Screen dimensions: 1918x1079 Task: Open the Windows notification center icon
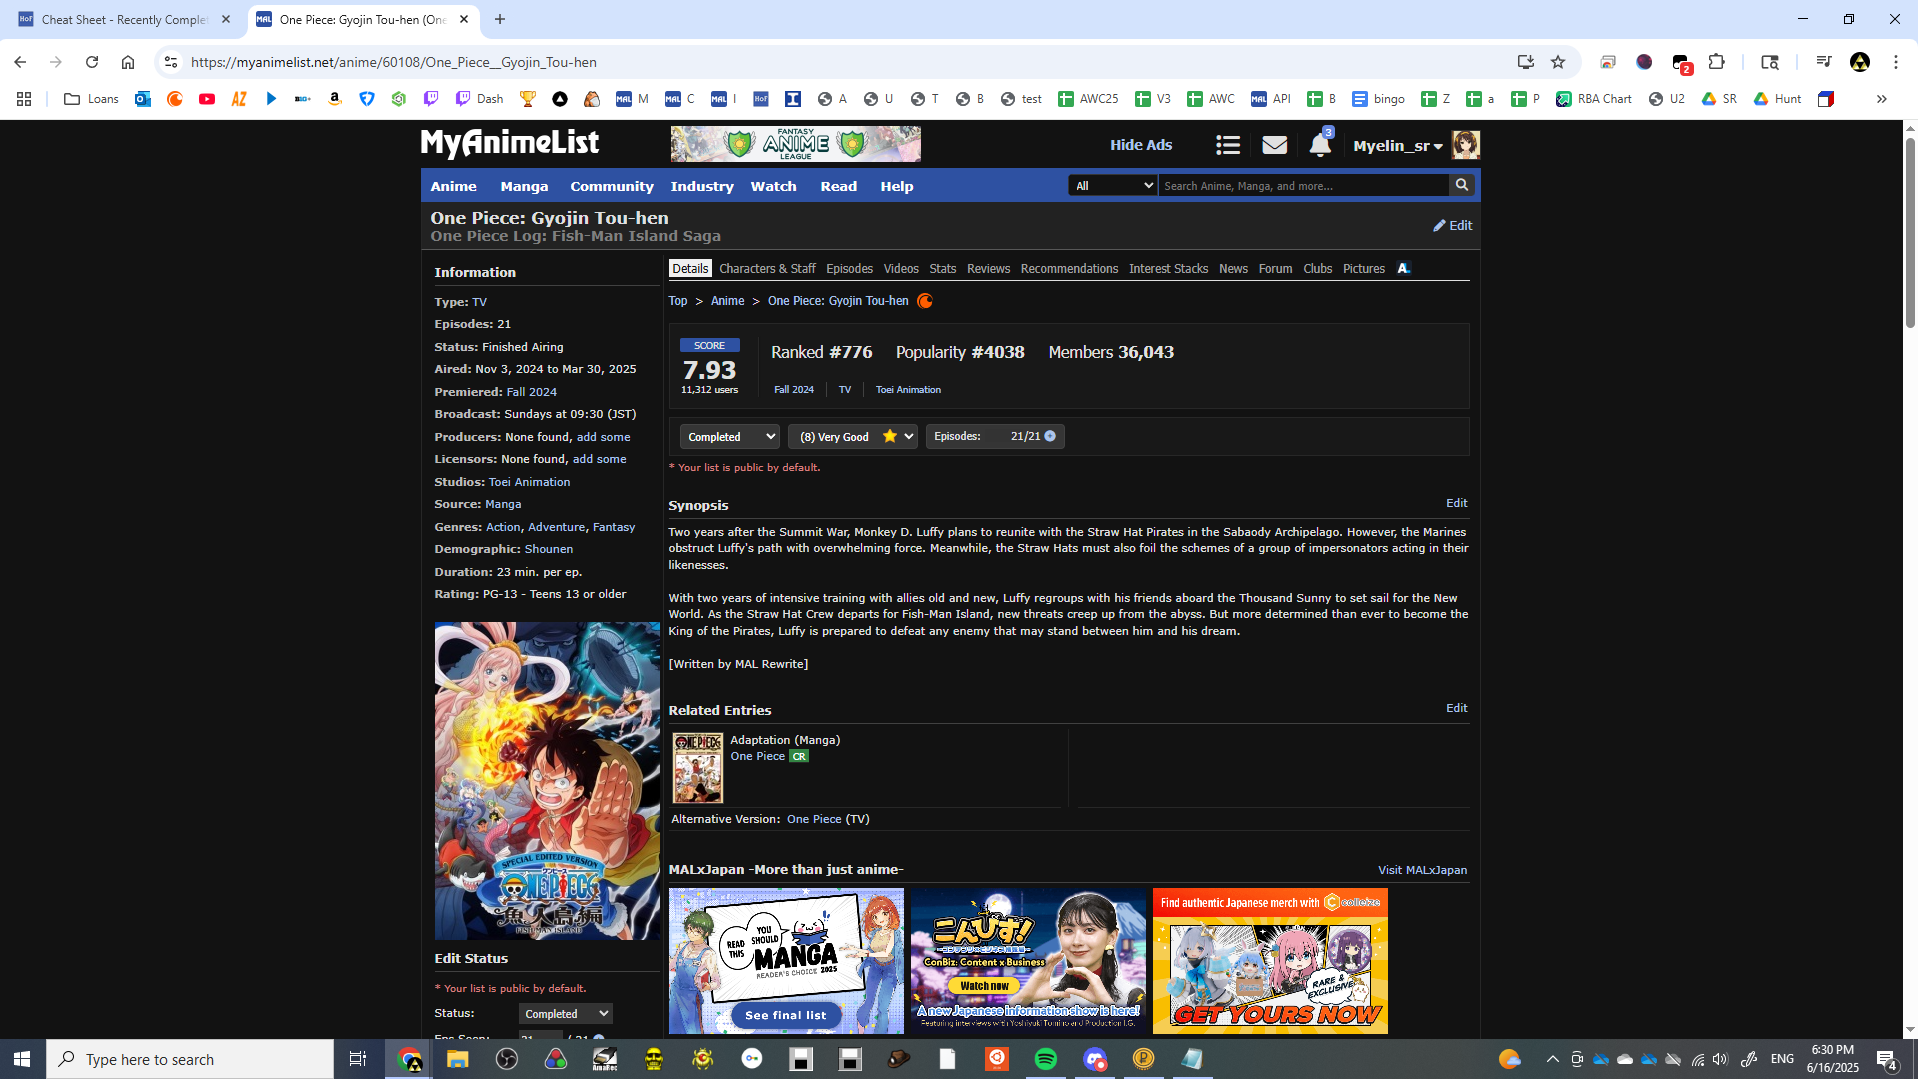(1887, 1059)
